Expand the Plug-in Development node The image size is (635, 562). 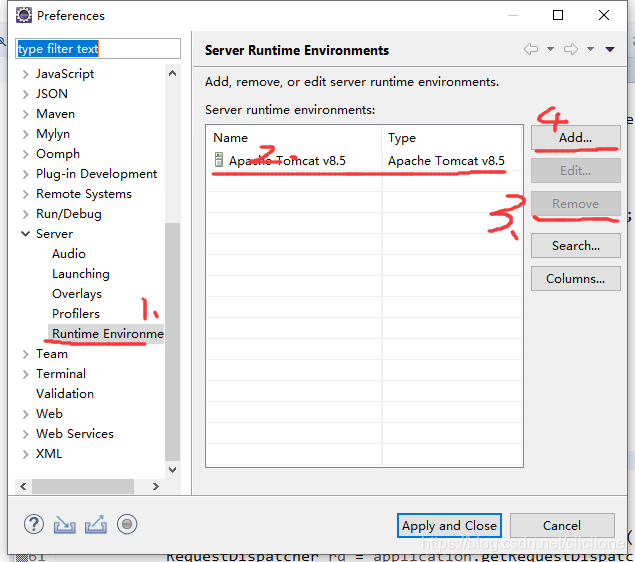pos(26,174)
